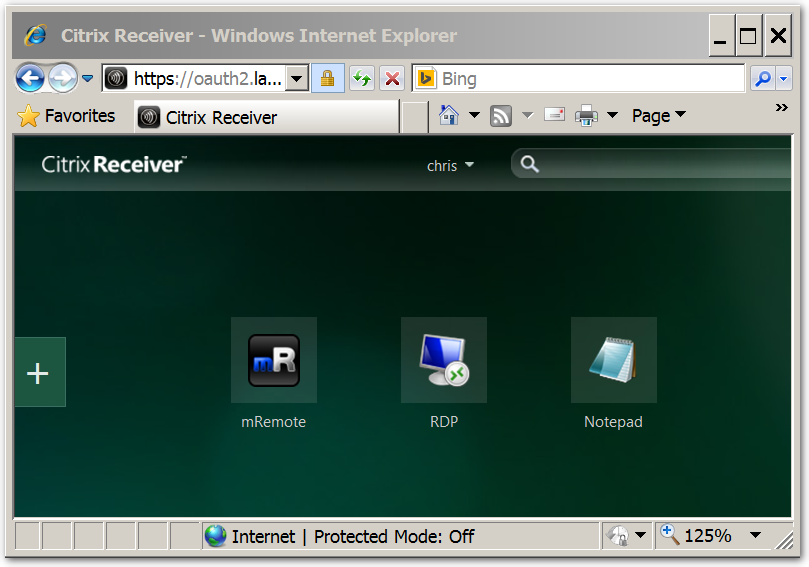Viewport: 809px width, 567px height.
Task: Click the Bing search input box
Action: [x=590, y=78]
